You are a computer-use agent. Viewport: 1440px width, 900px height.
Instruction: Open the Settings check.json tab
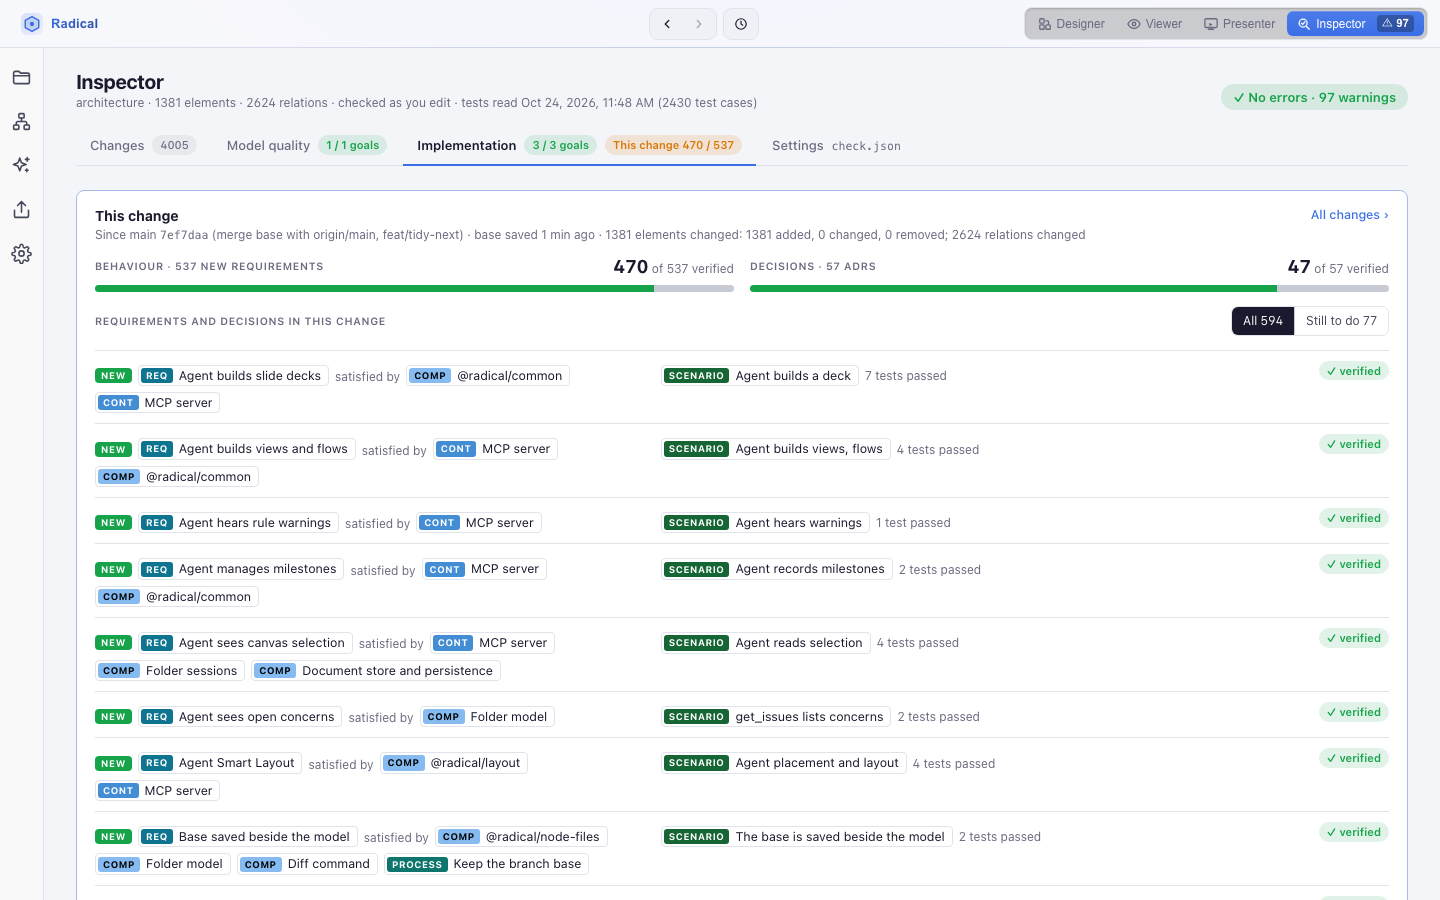pyautogui.click(x=836, y=146)
